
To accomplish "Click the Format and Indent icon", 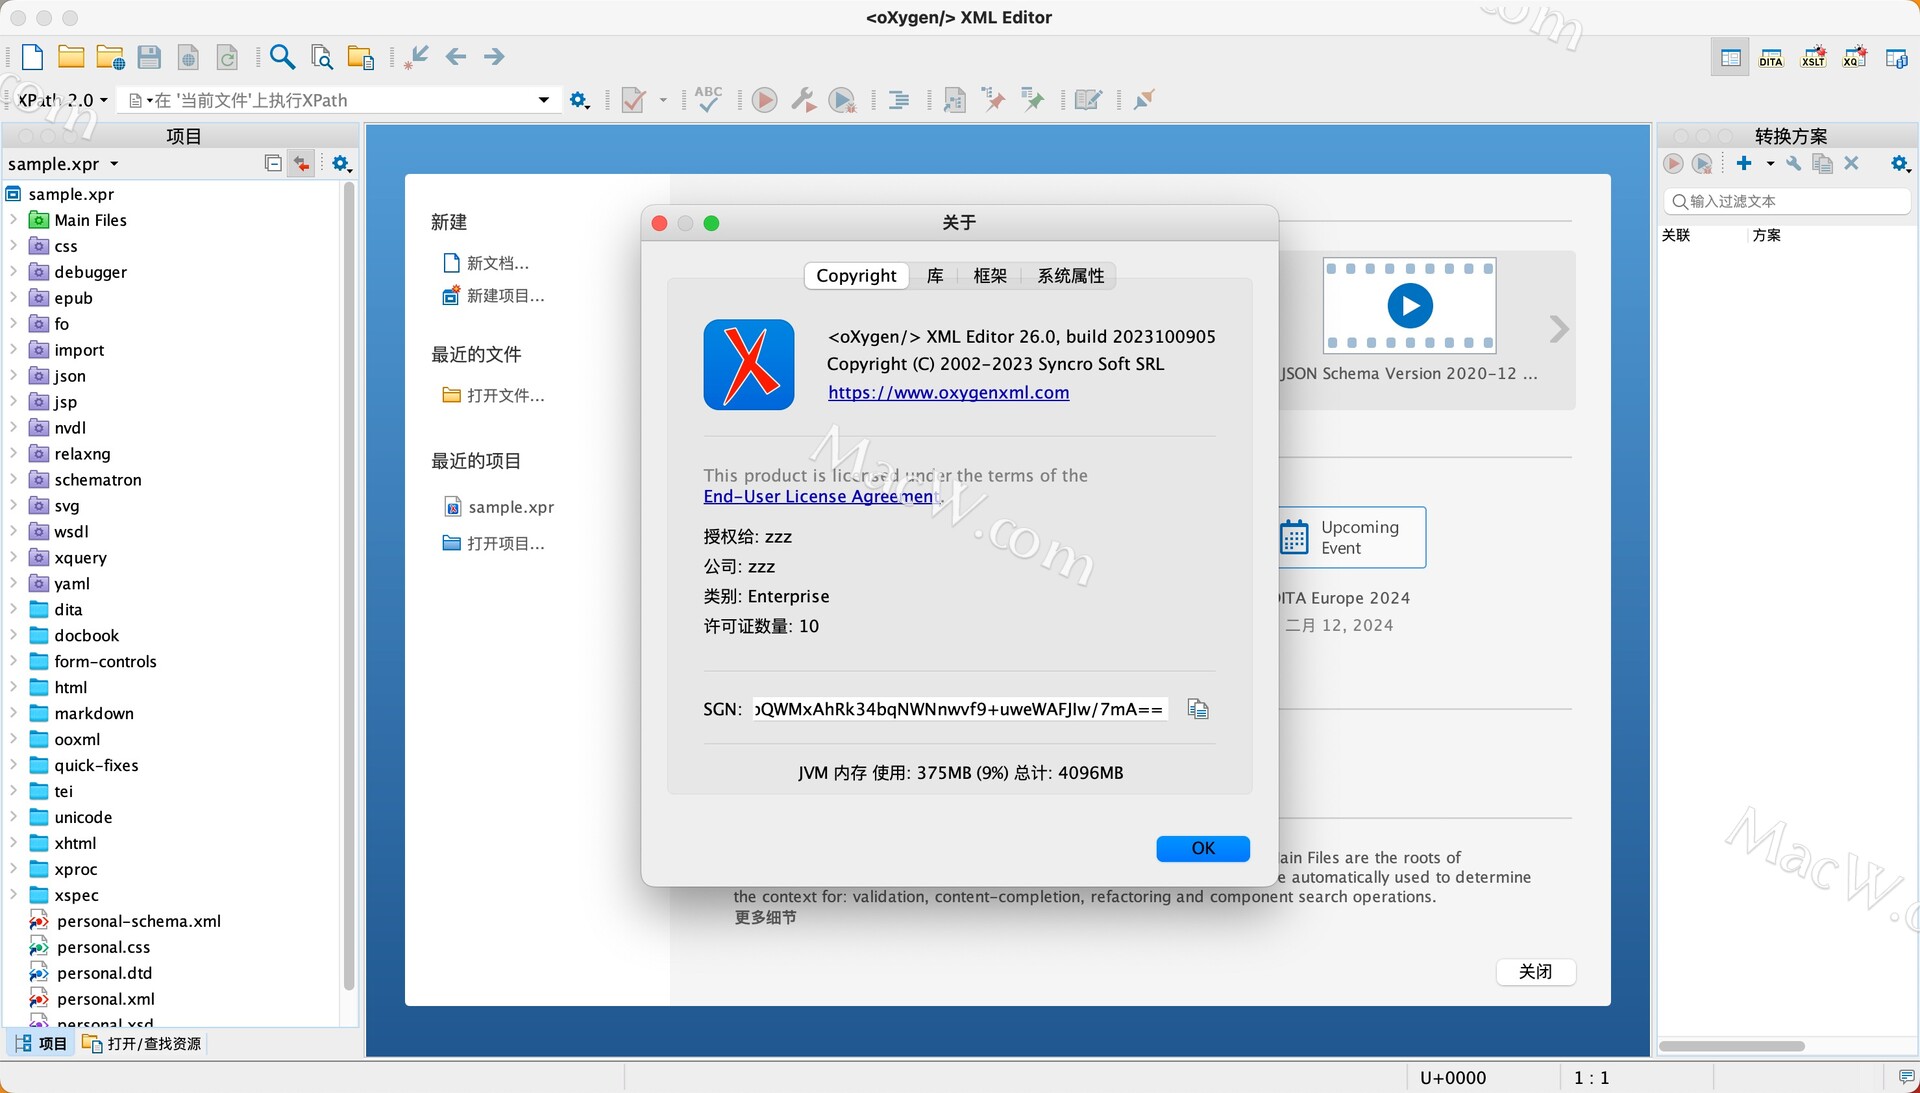I will coord(899,100).
